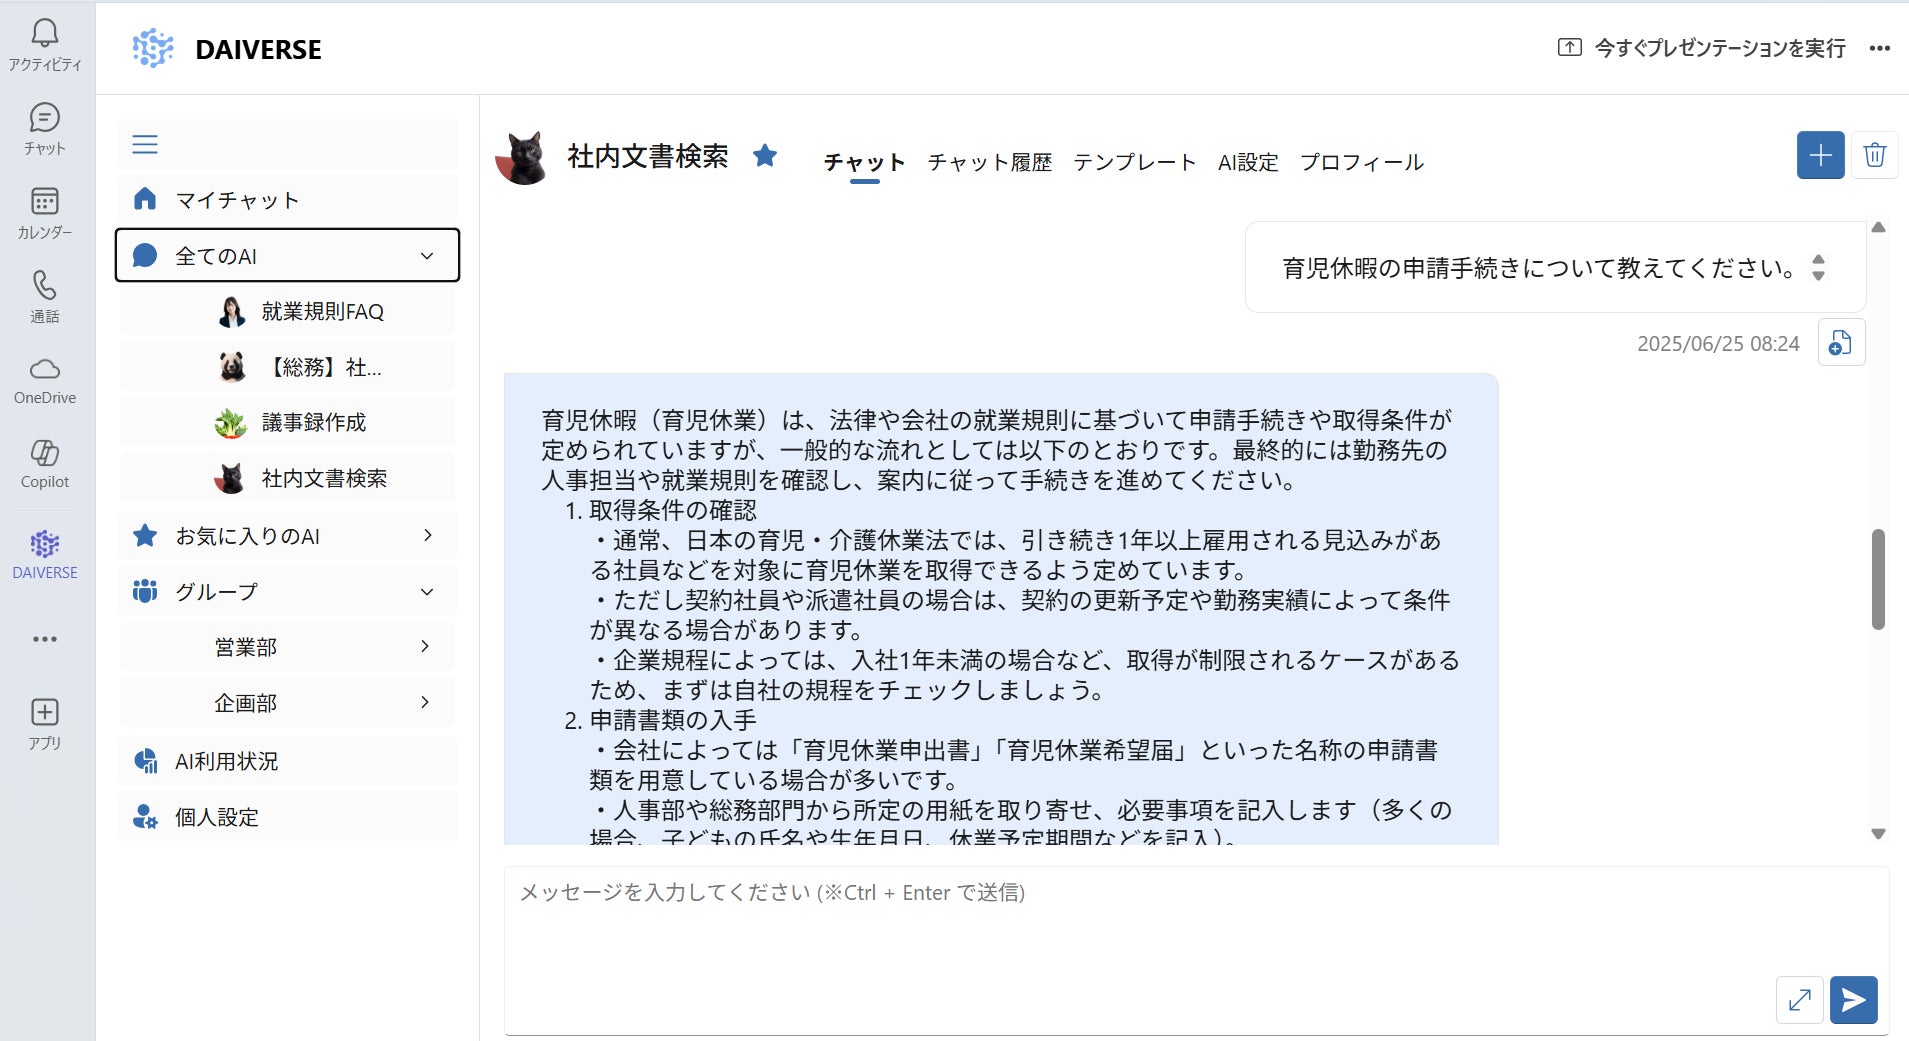Collapse the 全てのAI dropdown
The width and height of the screenshot is (1909, 1041).
[427, 256]
